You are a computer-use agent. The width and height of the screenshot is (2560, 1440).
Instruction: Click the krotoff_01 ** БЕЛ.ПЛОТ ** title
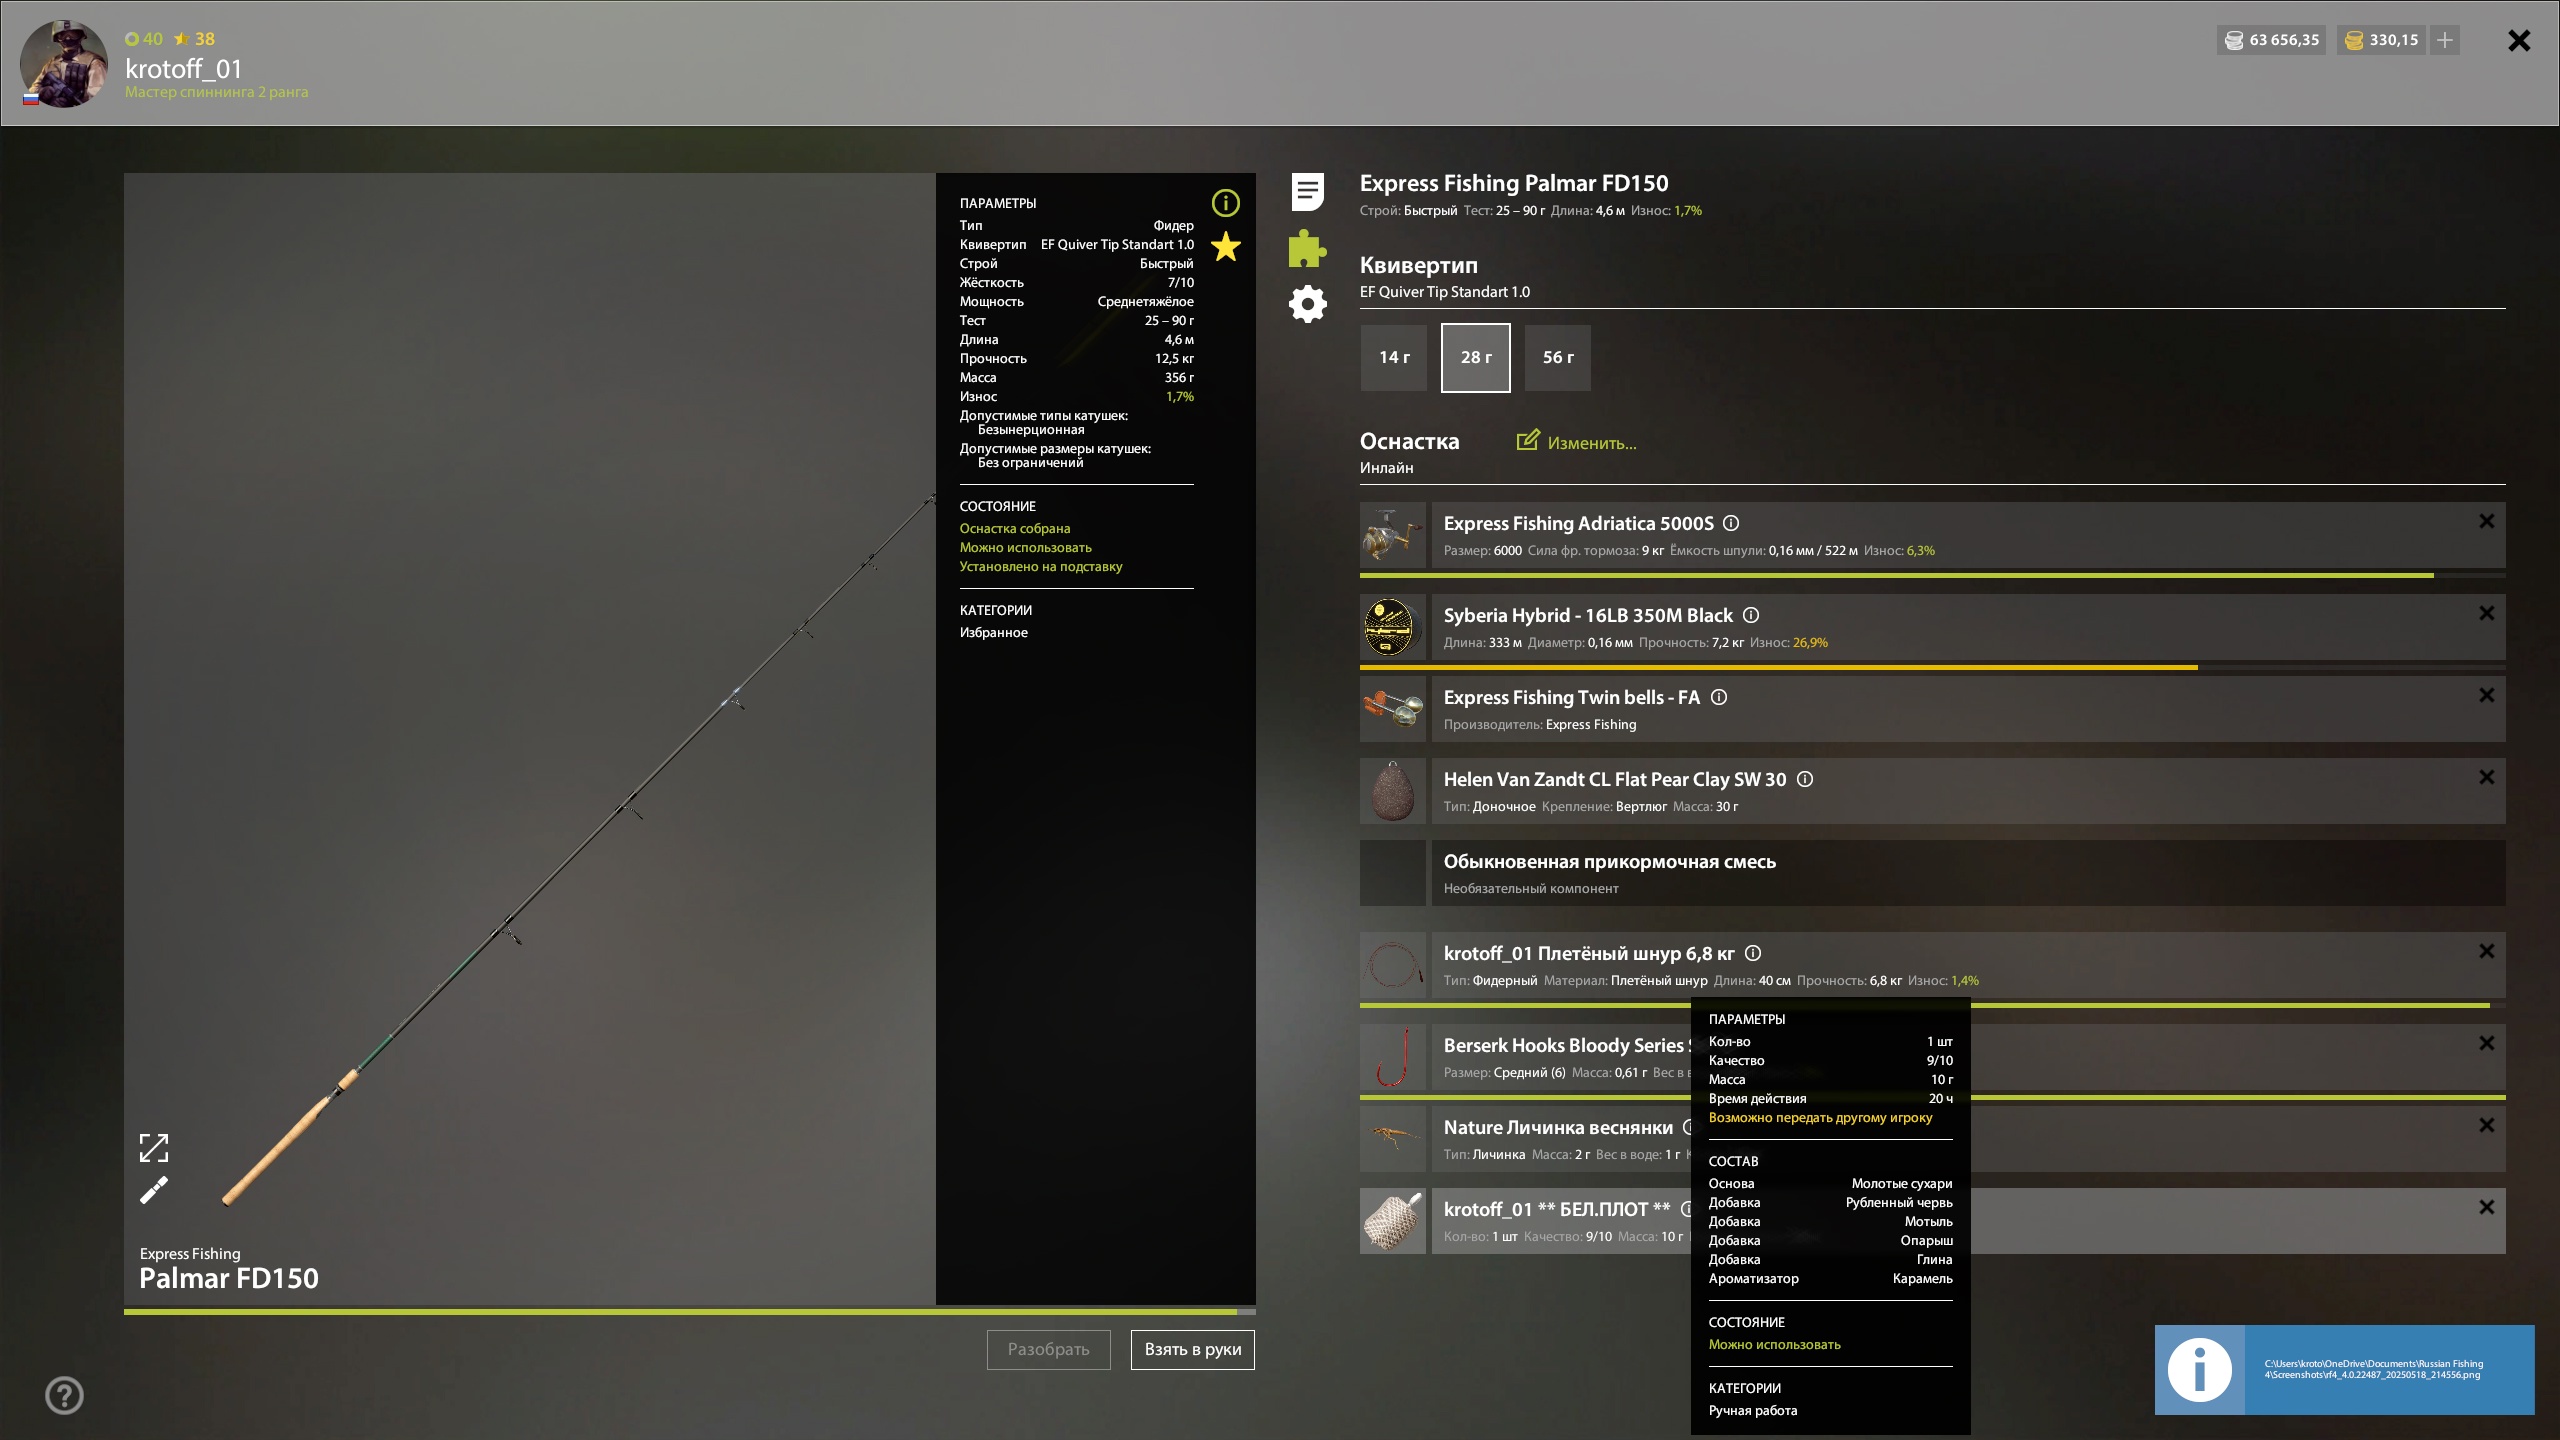pos(1556,1209)
